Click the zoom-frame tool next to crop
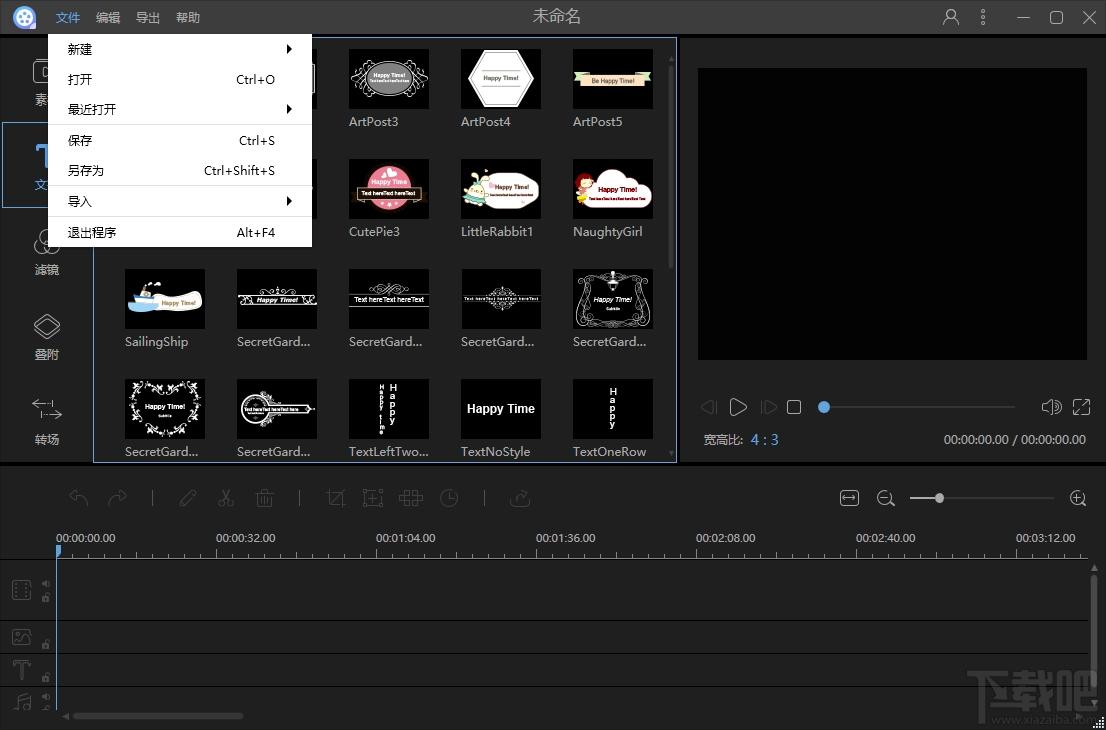 click(372, 499)
